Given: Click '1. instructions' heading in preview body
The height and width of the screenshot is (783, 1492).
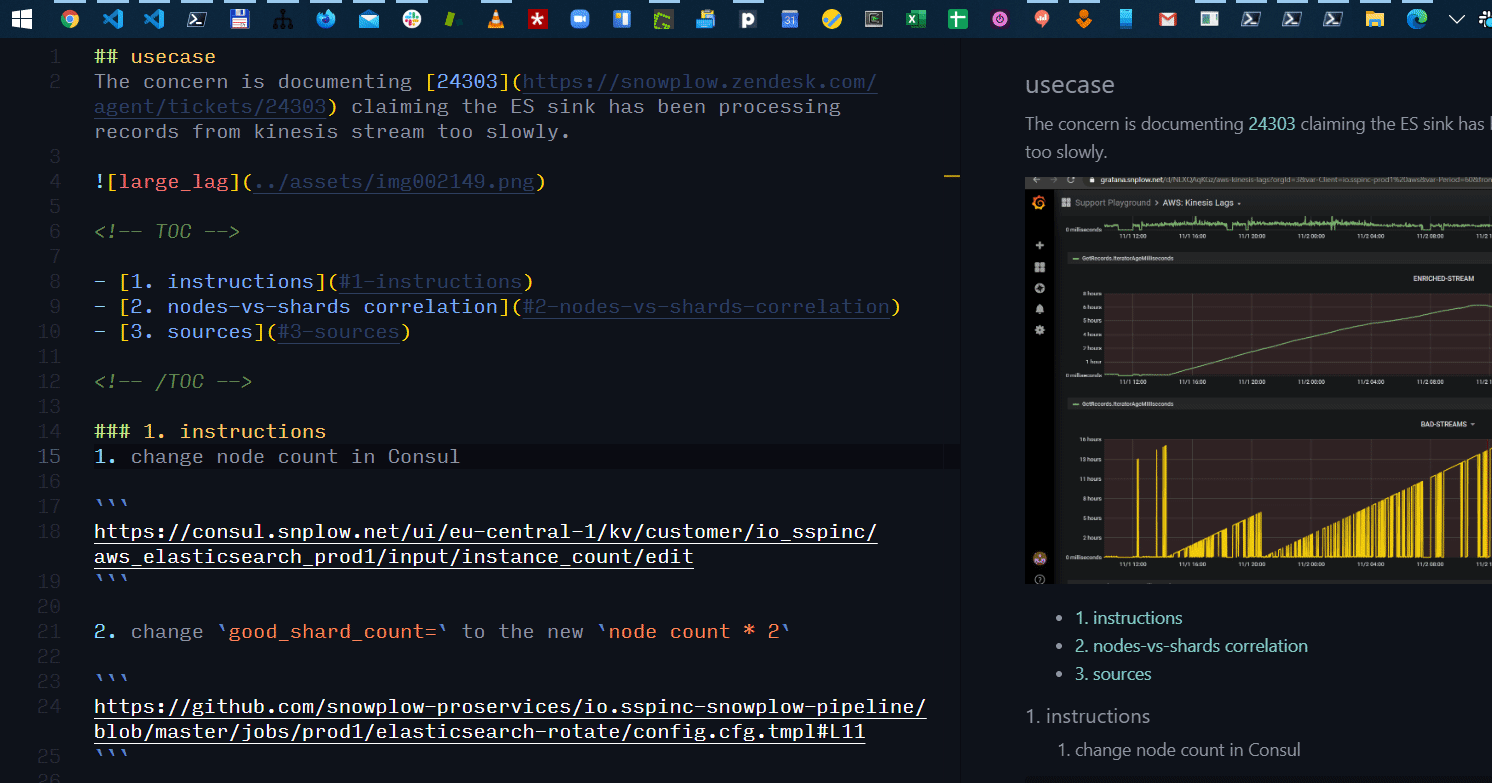Looking at the screenshot, I should (x=1088, y=716).
